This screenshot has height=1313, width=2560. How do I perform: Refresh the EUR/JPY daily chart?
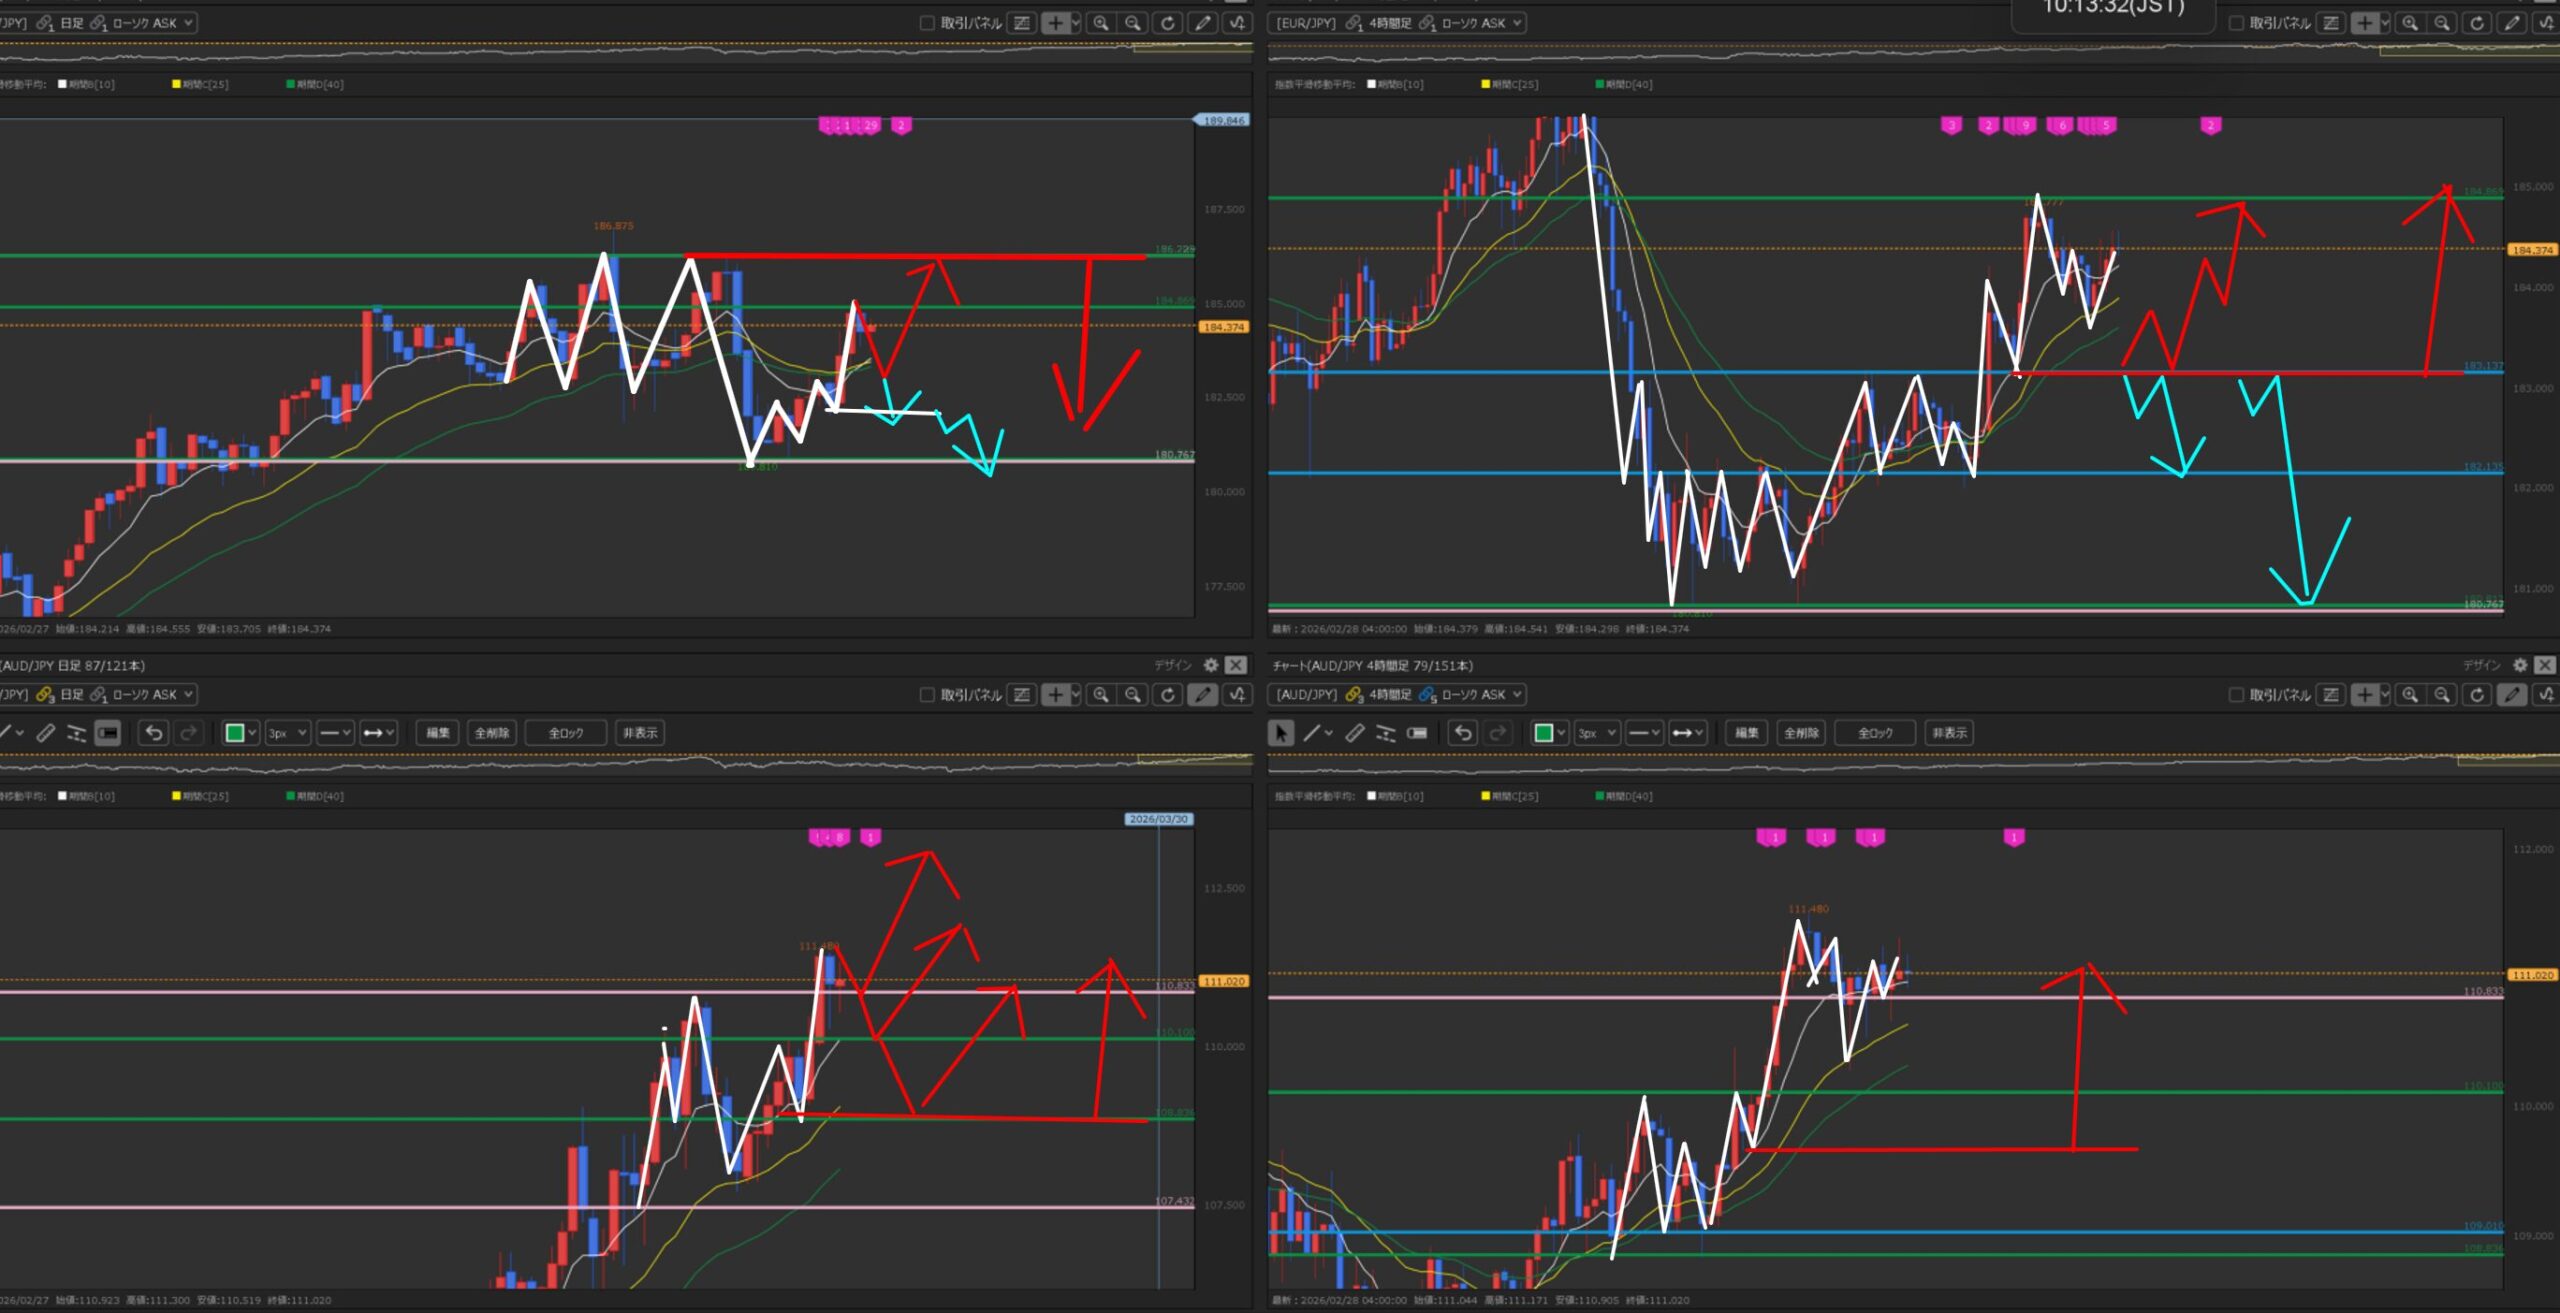point(1167,22)
